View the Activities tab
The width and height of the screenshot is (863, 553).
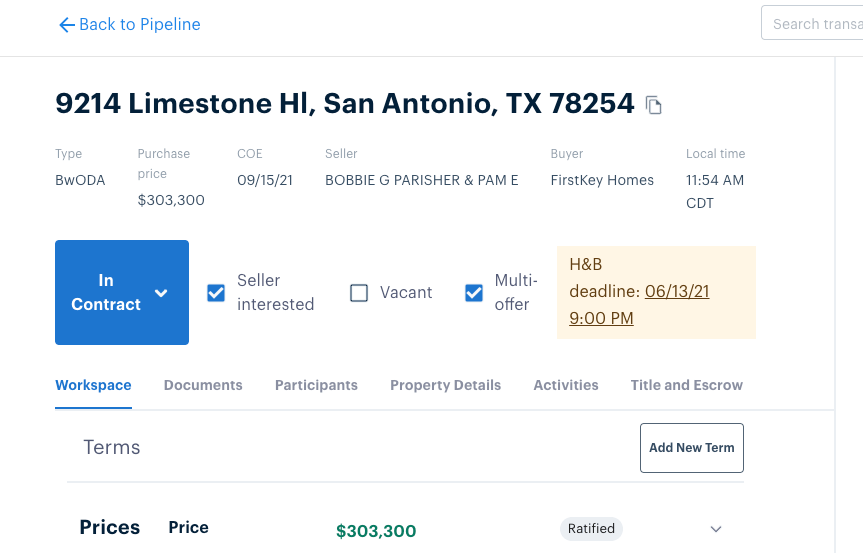(x=566, y=385)
